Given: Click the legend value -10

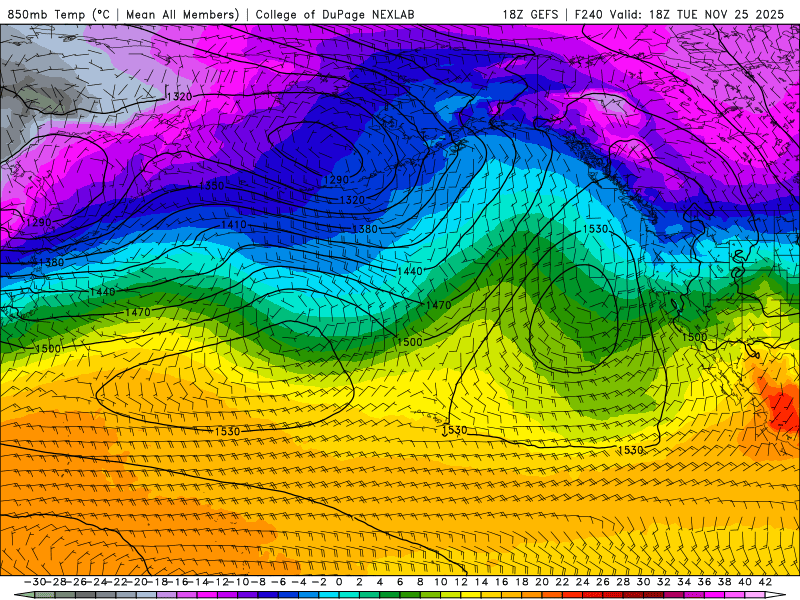Looking at the screenshot, I should click(x=237, y=582).
